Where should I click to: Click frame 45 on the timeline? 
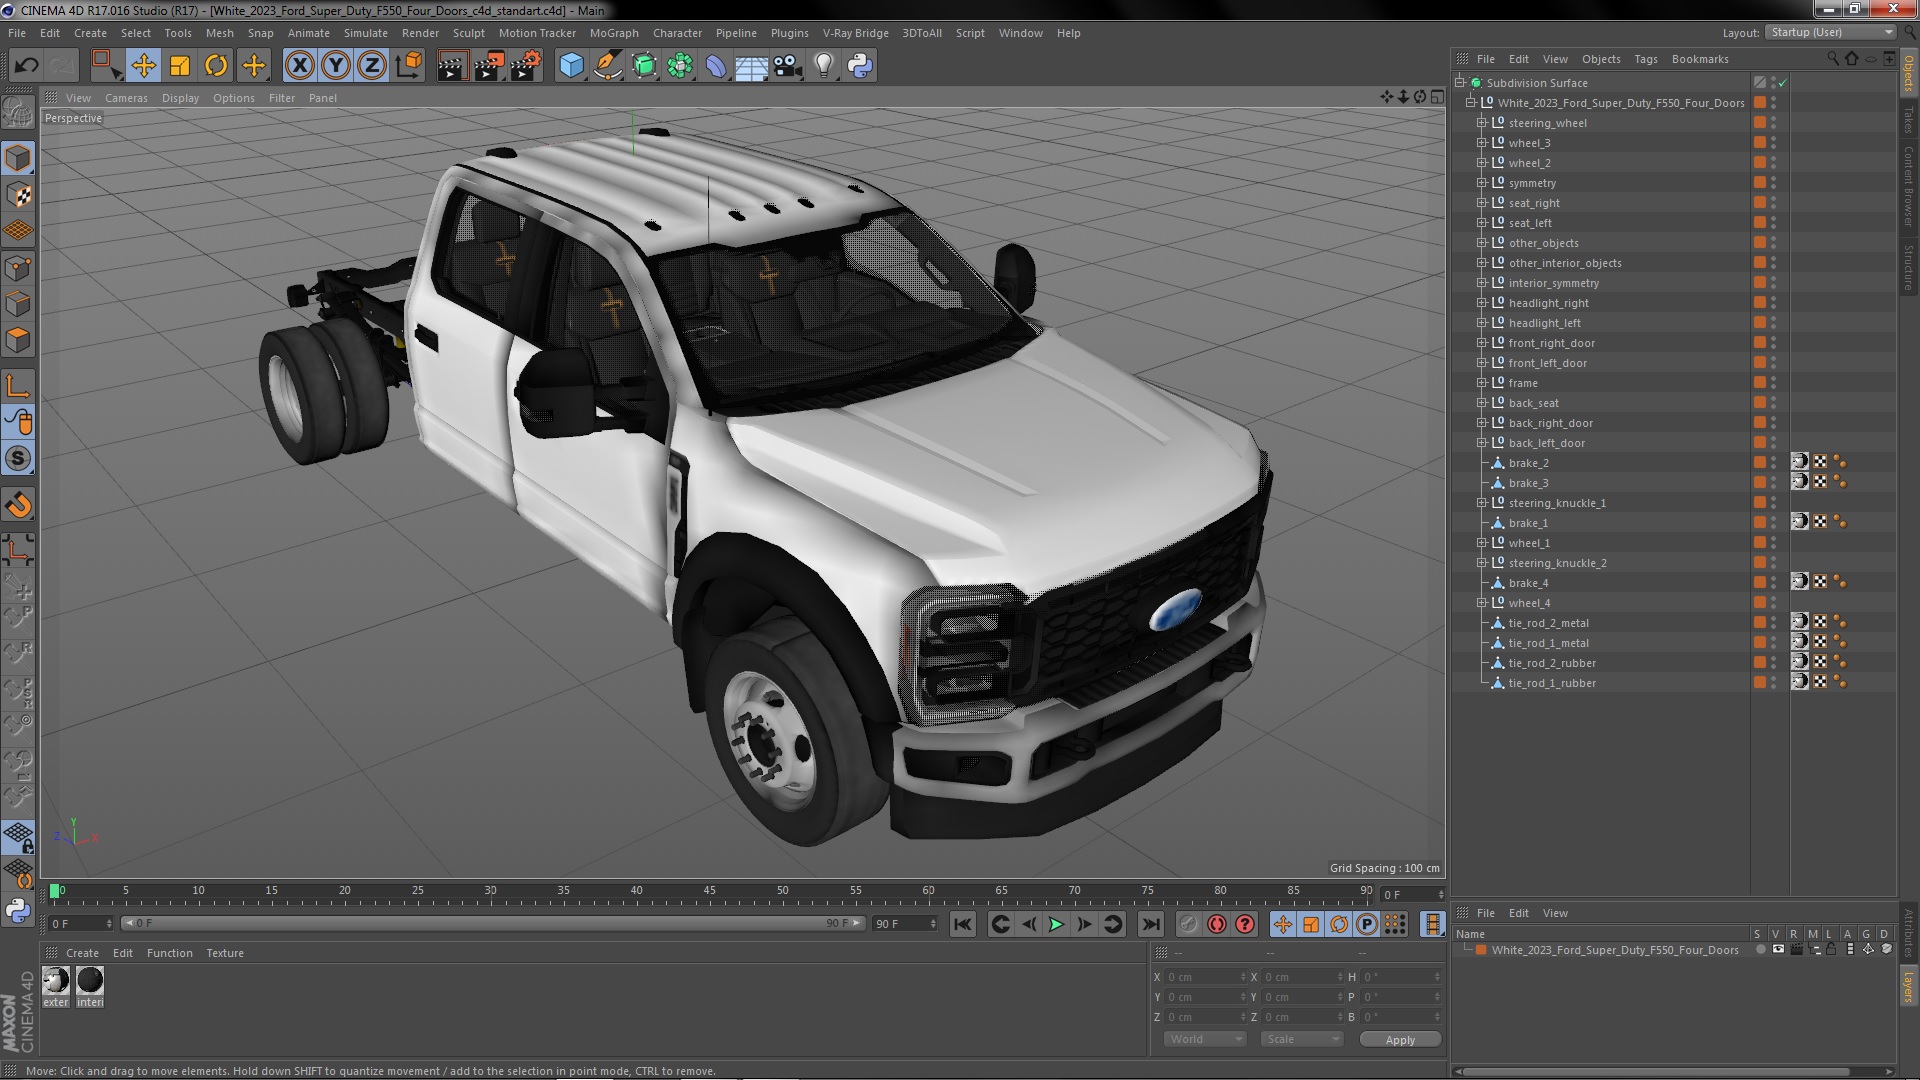[x=709, y=891]
